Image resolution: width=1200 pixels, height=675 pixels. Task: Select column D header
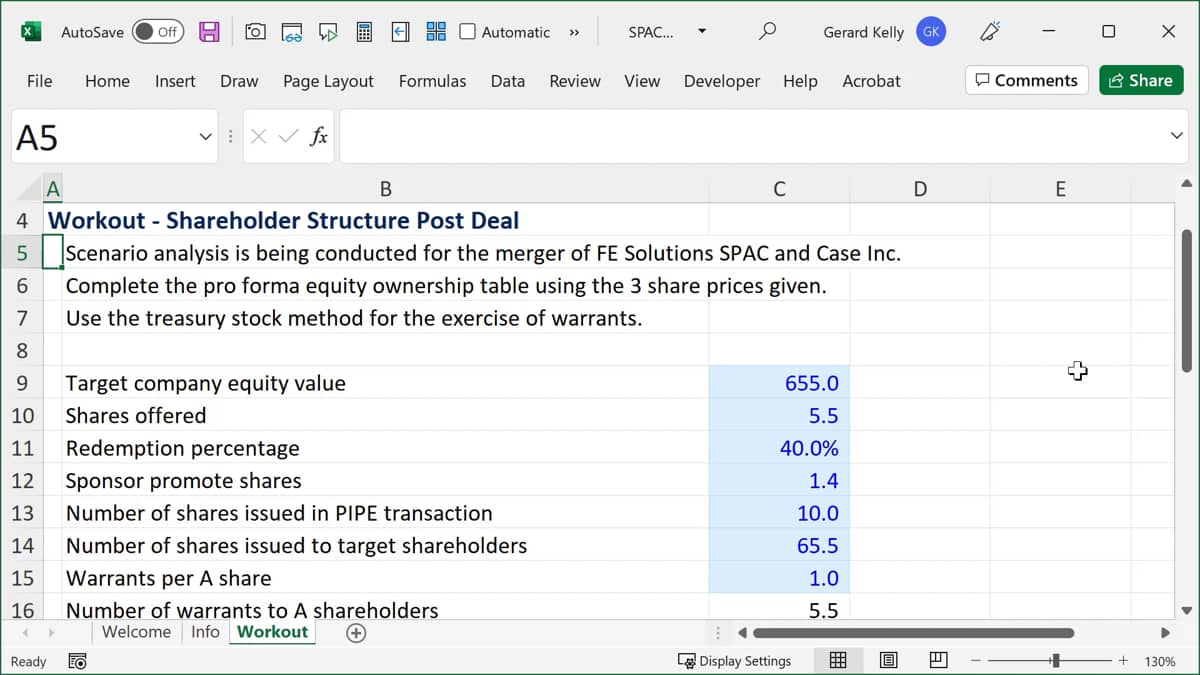point(920,189)
